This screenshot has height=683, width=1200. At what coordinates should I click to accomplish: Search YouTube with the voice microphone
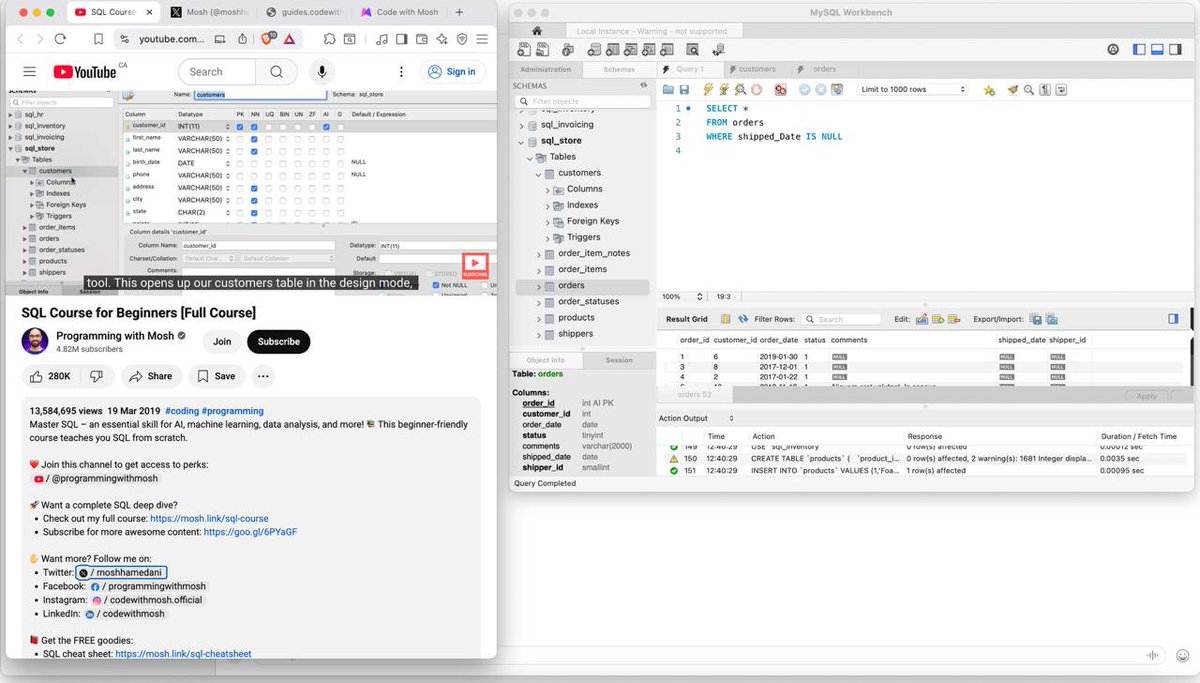pos(322,72)
